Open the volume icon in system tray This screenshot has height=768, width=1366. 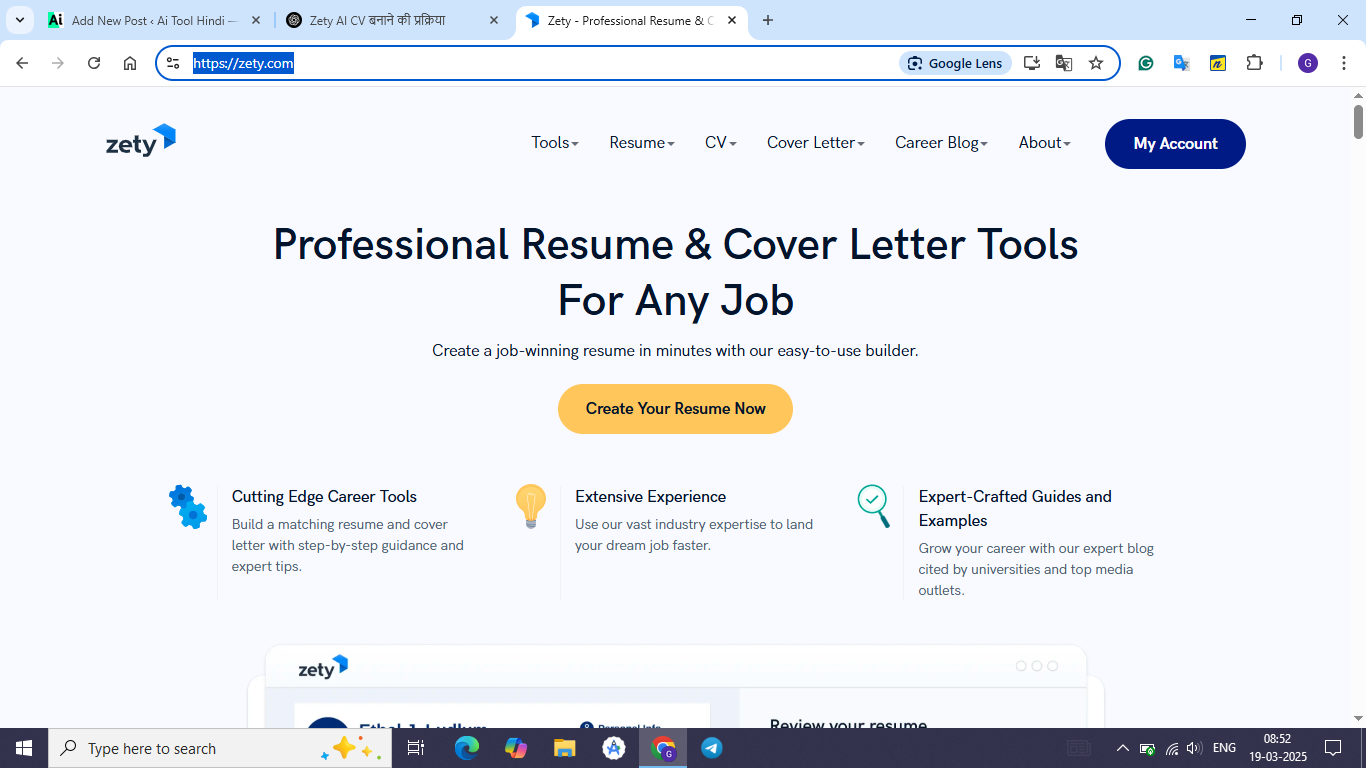point(1194,748)
